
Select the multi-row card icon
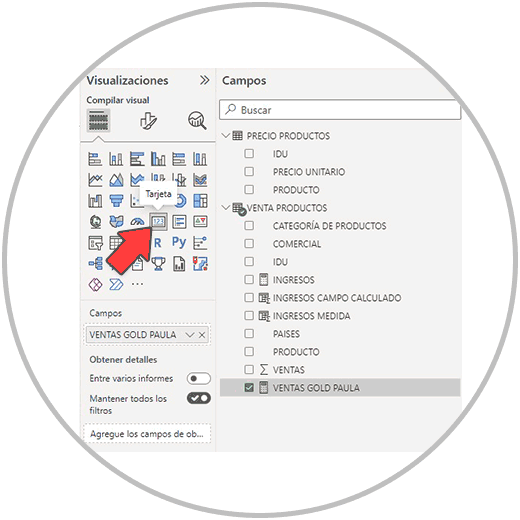click(179, 222)
